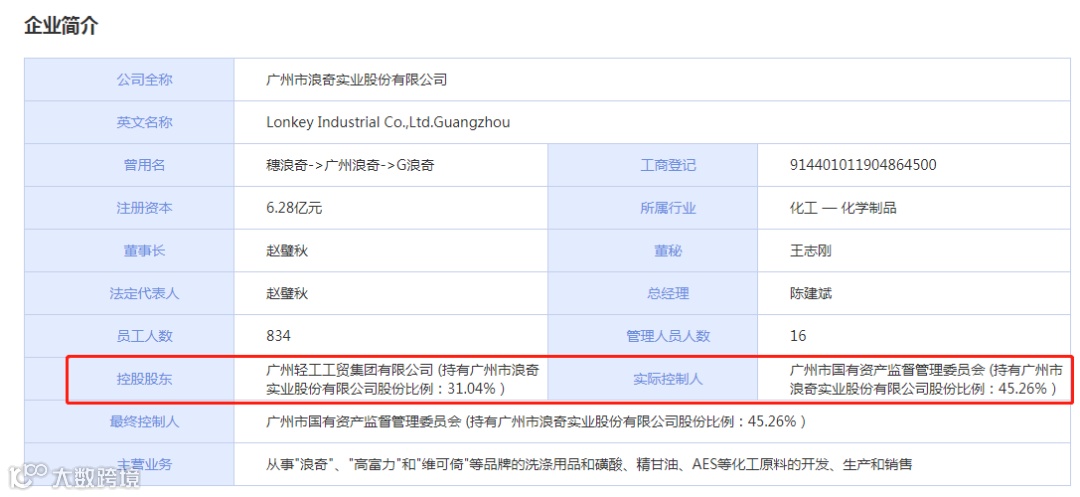Click employee count 834
The height and width of the screenshot is (497, 1080).
point(278,336)
